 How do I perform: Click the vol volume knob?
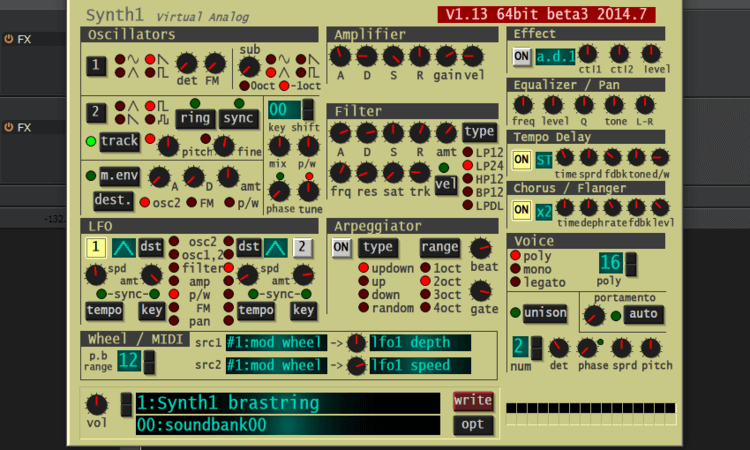[97, 404]
